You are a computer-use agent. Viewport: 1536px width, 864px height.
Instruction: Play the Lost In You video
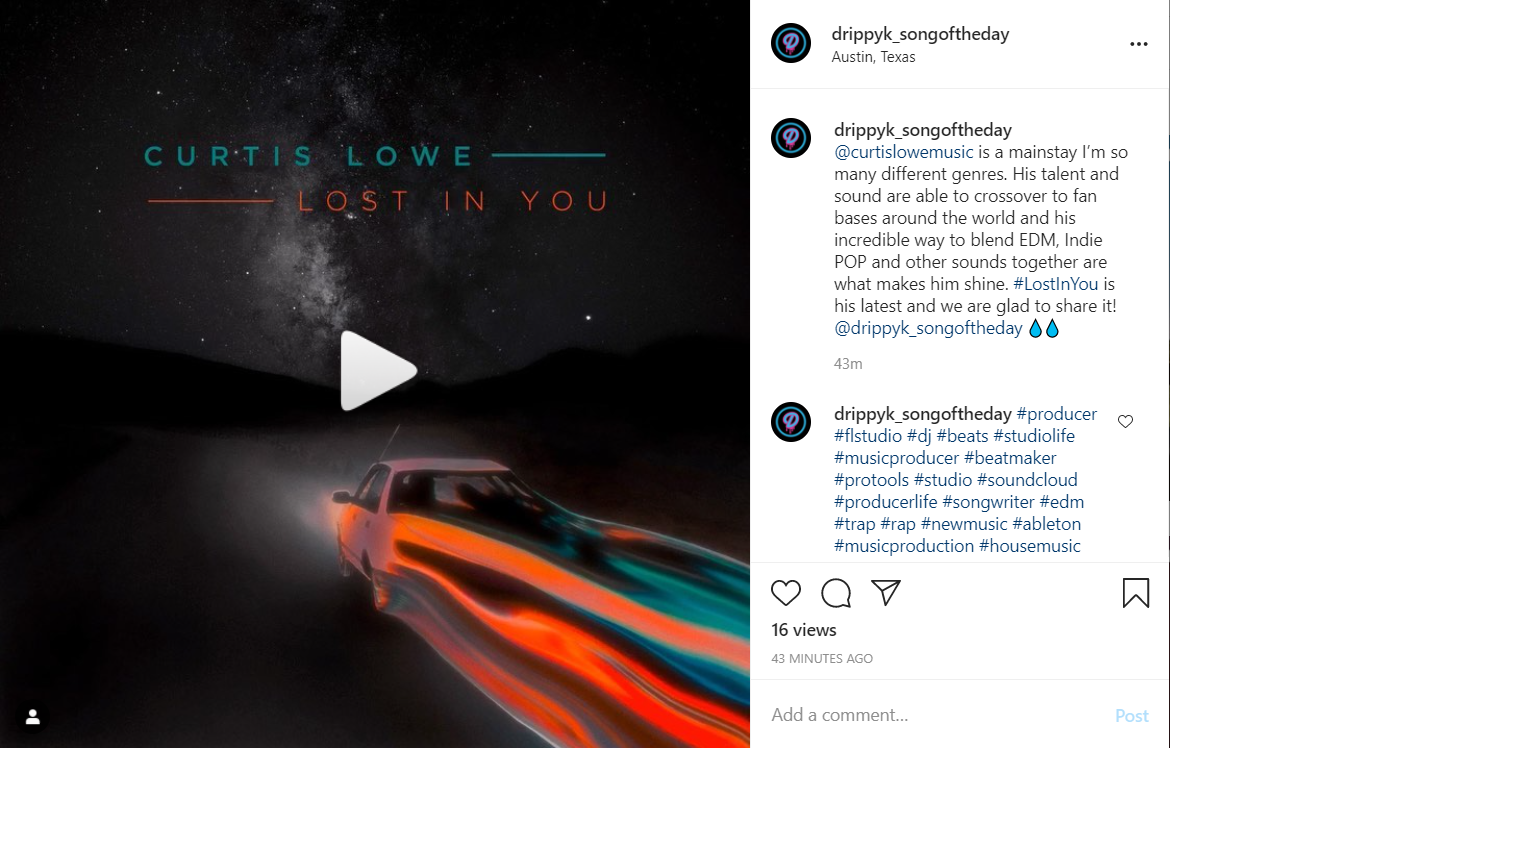point(378,371)
